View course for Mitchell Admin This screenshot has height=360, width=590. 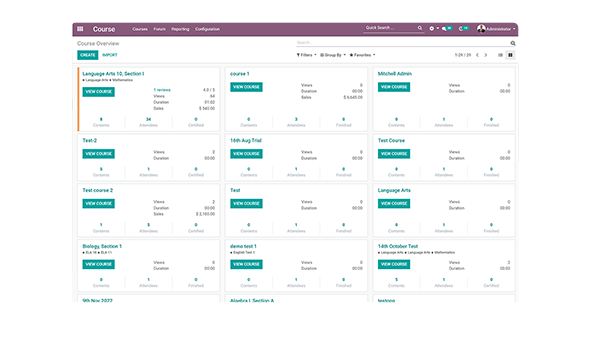click(394, 87)
